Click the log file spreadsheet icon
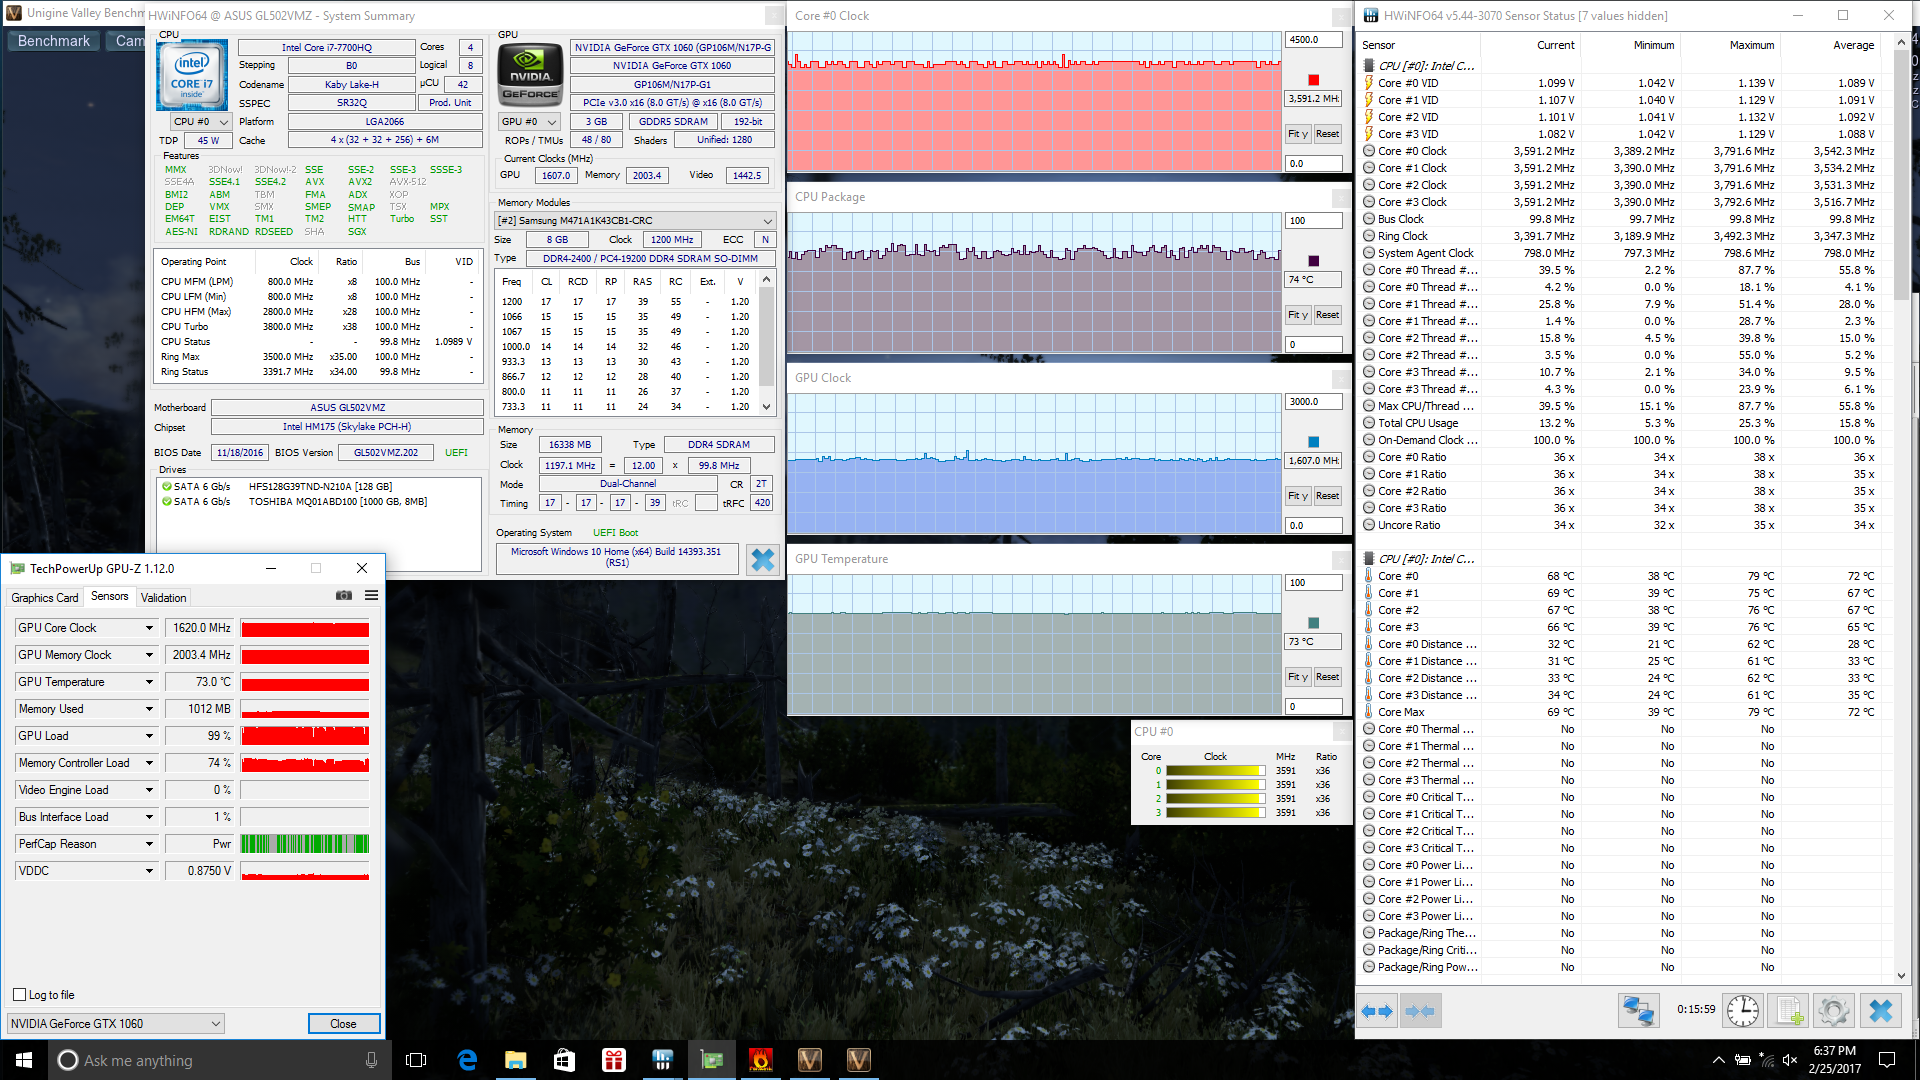1920x1080 pixels. click(1789, 1011)
